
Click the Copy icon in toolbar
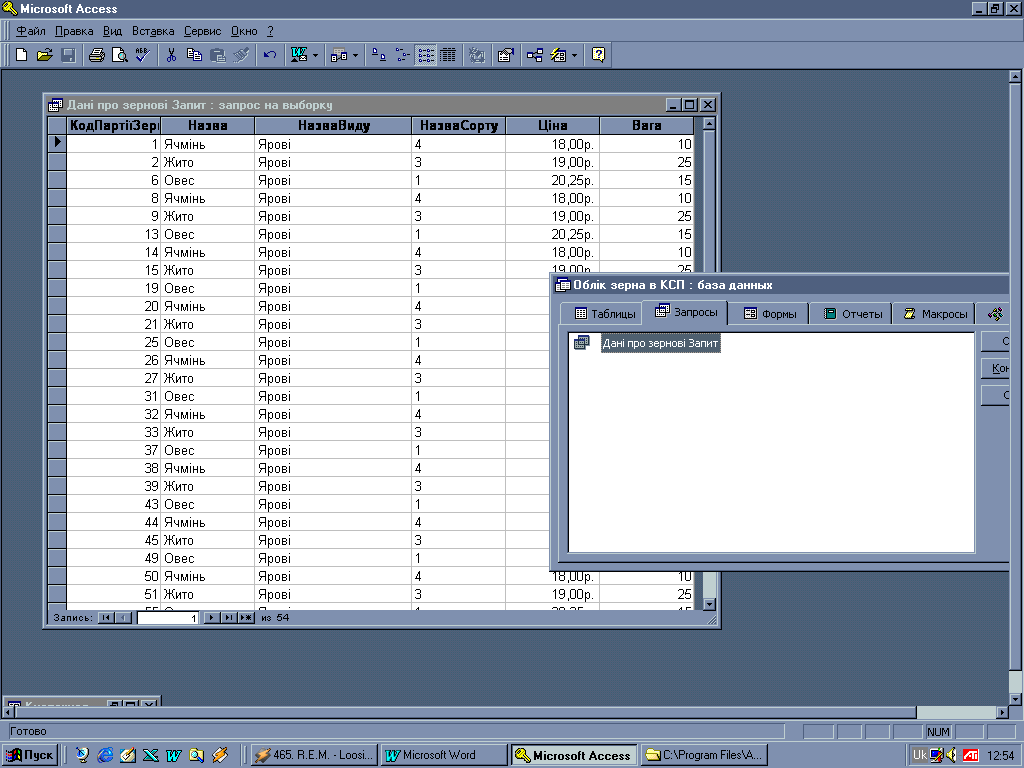pos(195,55)
